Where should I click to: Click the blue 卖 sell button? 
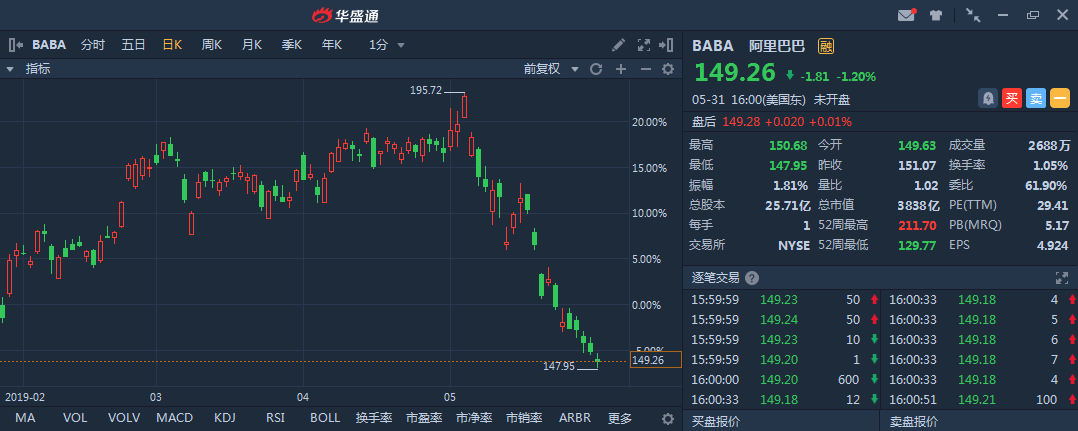point(1036,98)
